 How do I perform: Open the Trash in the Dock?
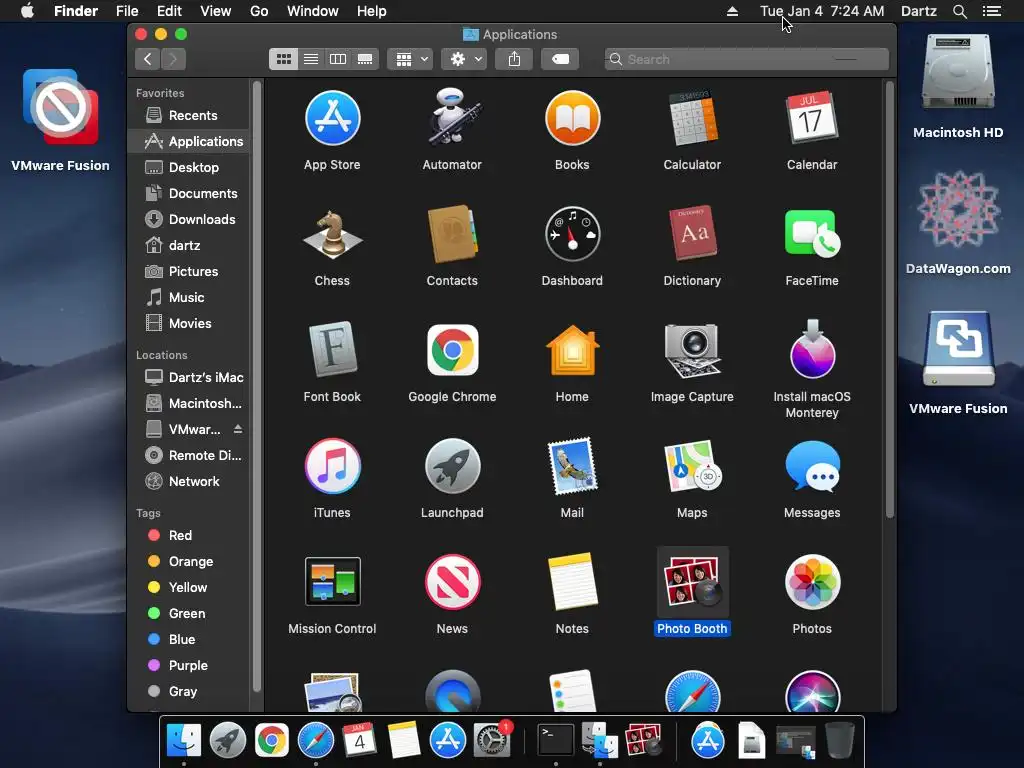tap(840, 741)
